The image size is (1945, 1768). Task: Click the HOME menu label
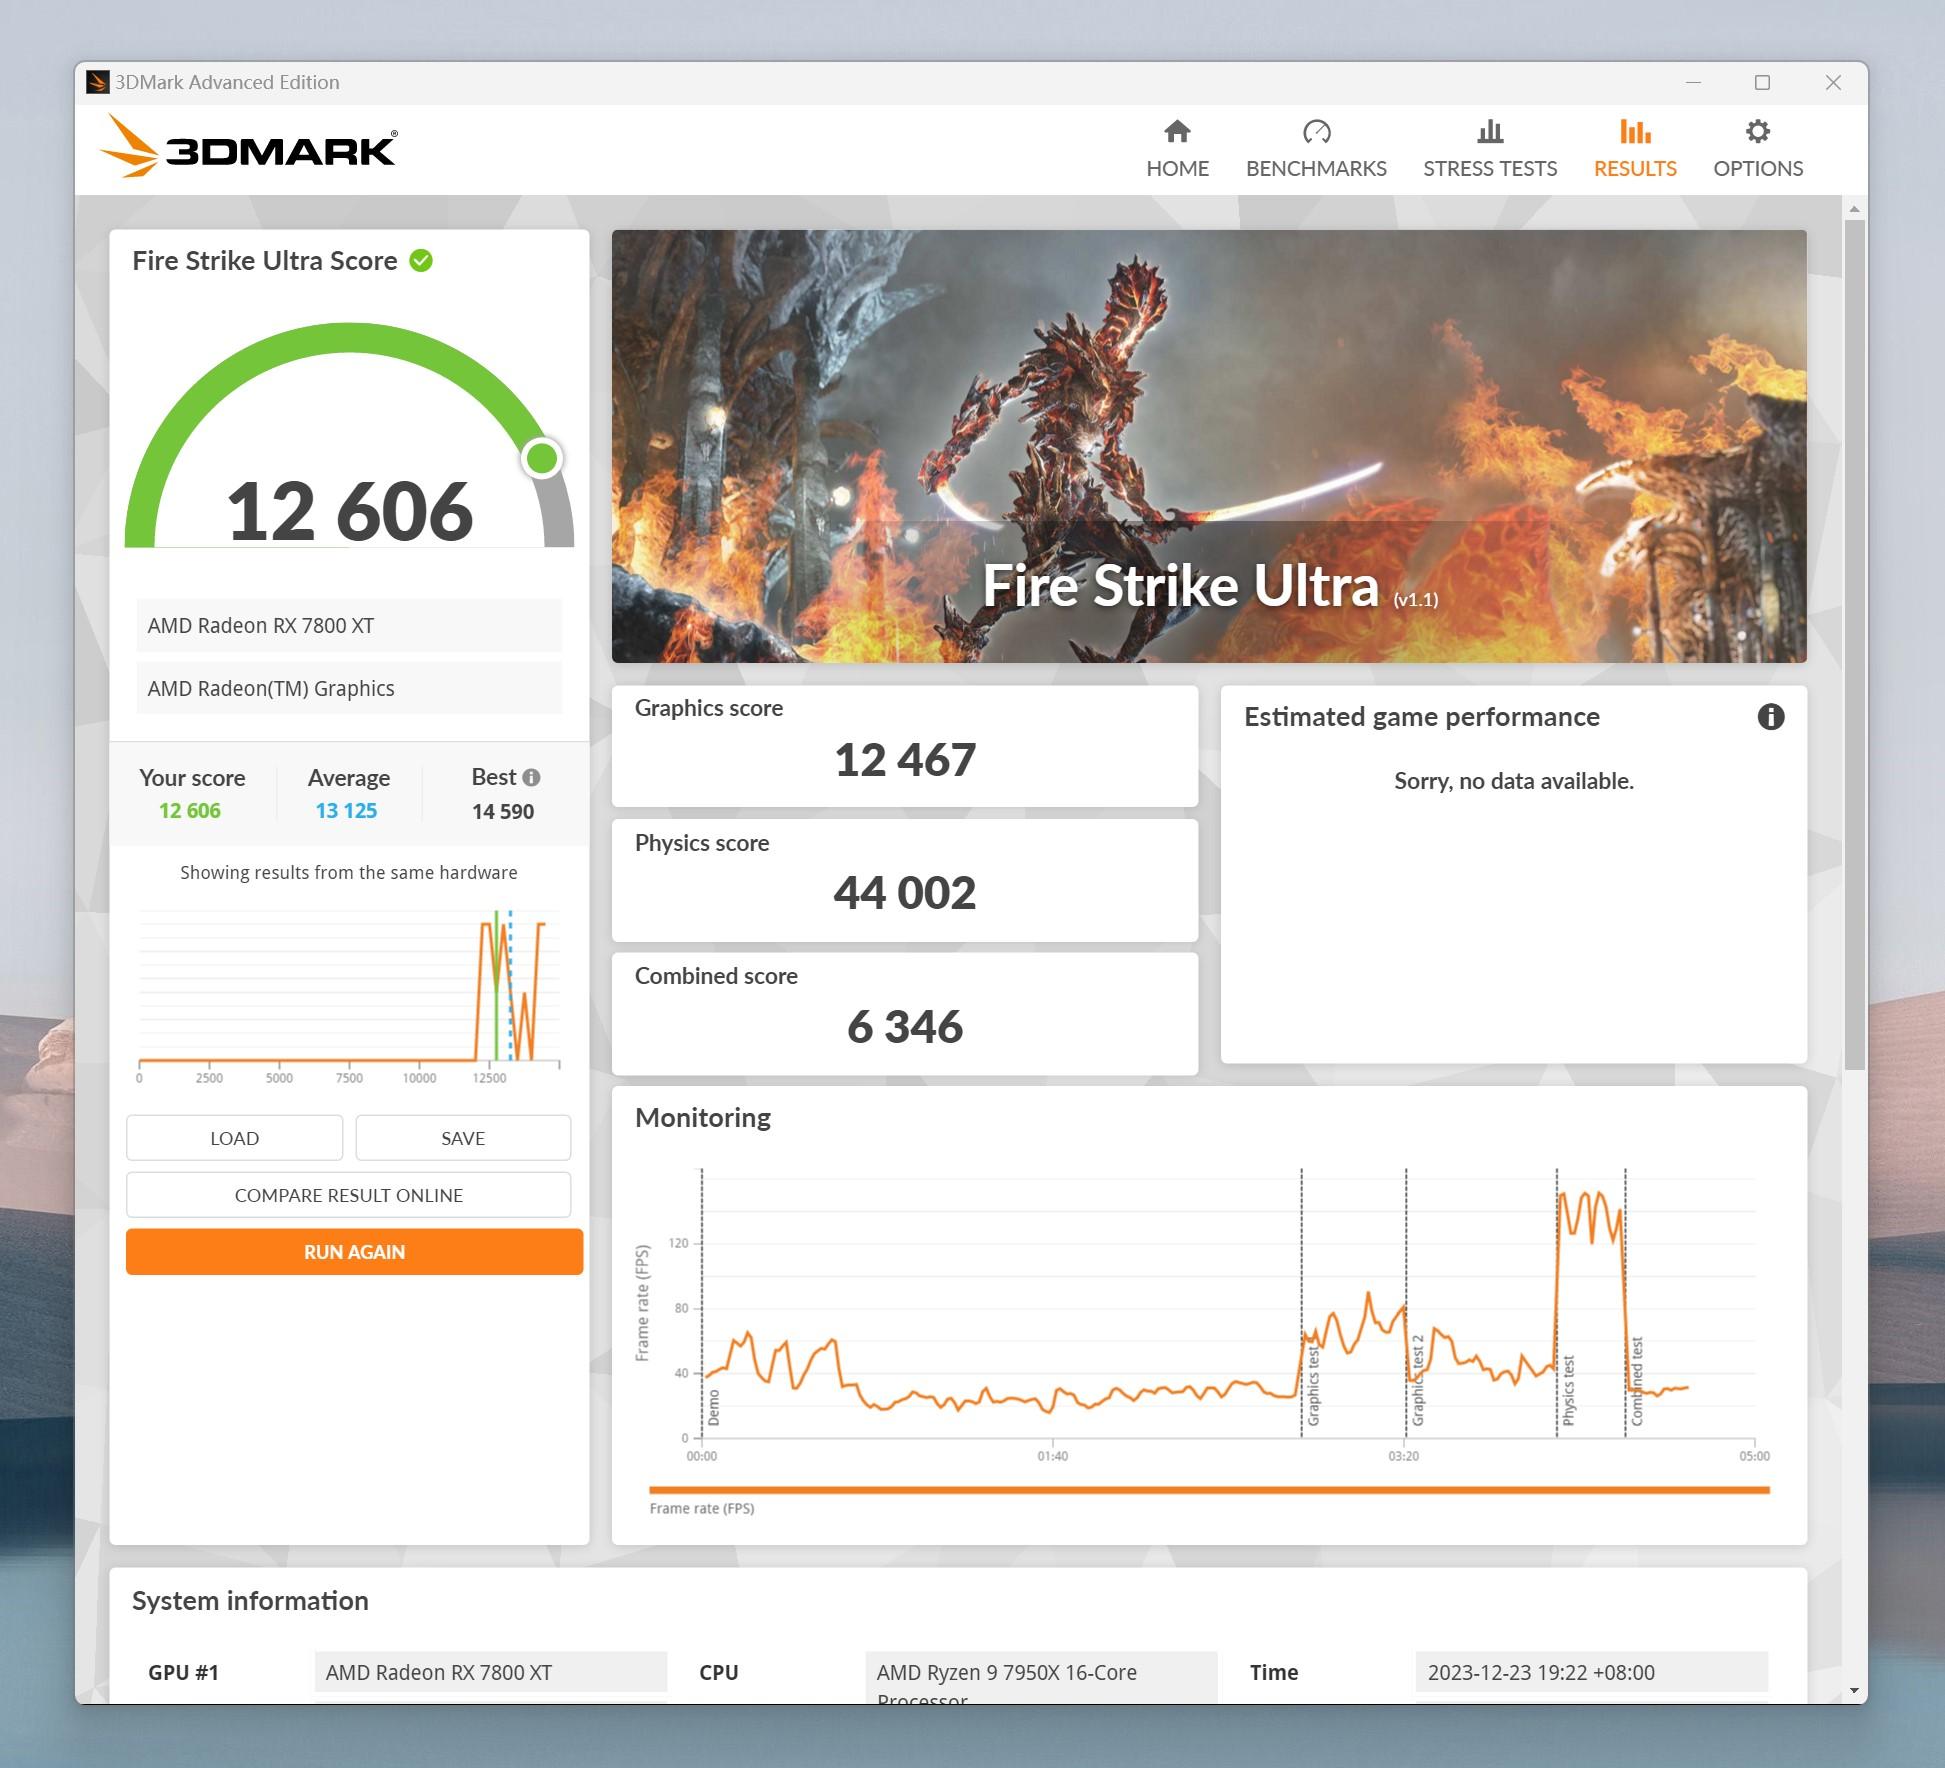1177,168
